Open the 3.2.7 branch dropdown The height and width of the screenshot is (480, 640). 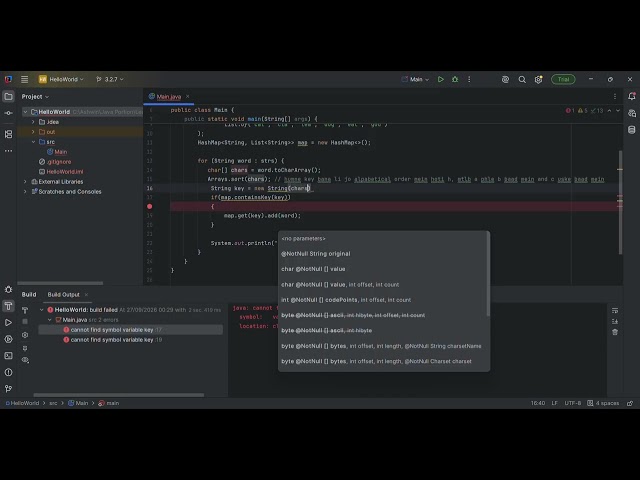110,79
